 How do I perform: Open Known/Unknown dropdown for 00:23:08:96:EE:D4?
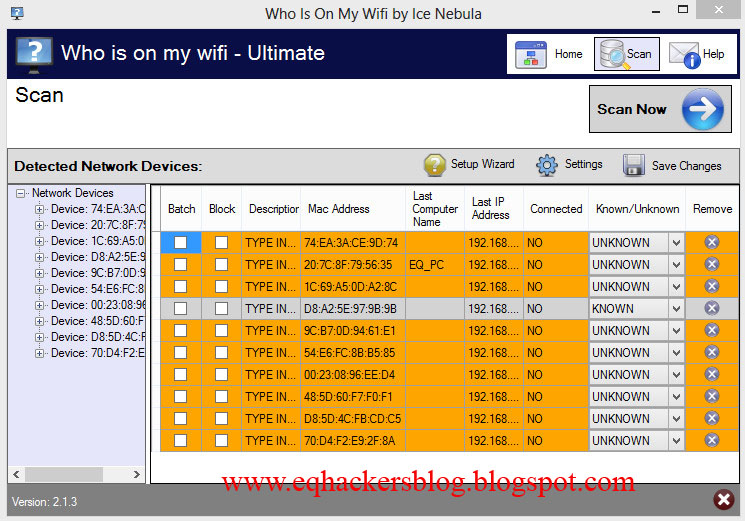click(676, 375)
